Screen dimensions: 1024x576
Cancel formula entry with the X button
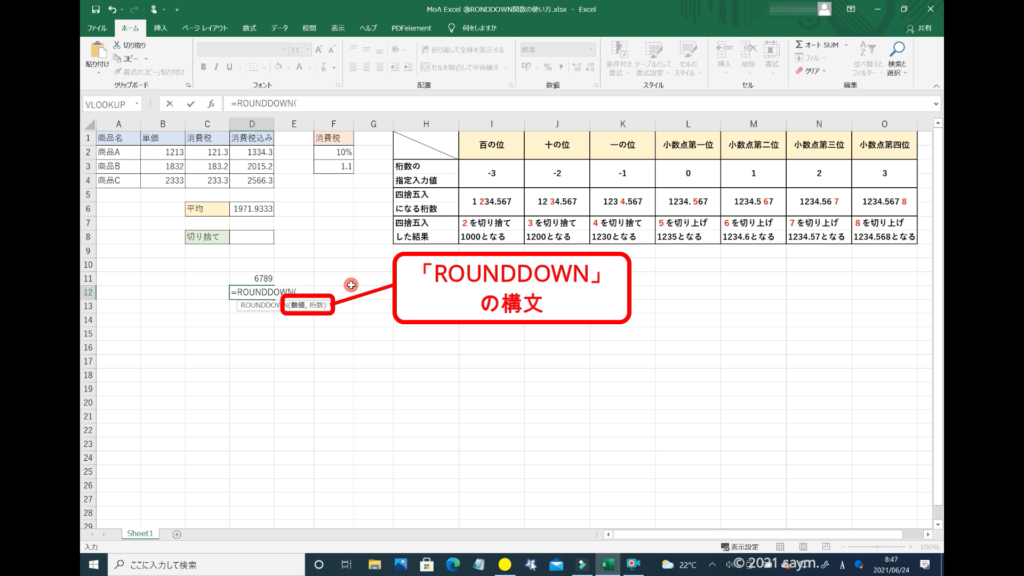pos(170,103)
